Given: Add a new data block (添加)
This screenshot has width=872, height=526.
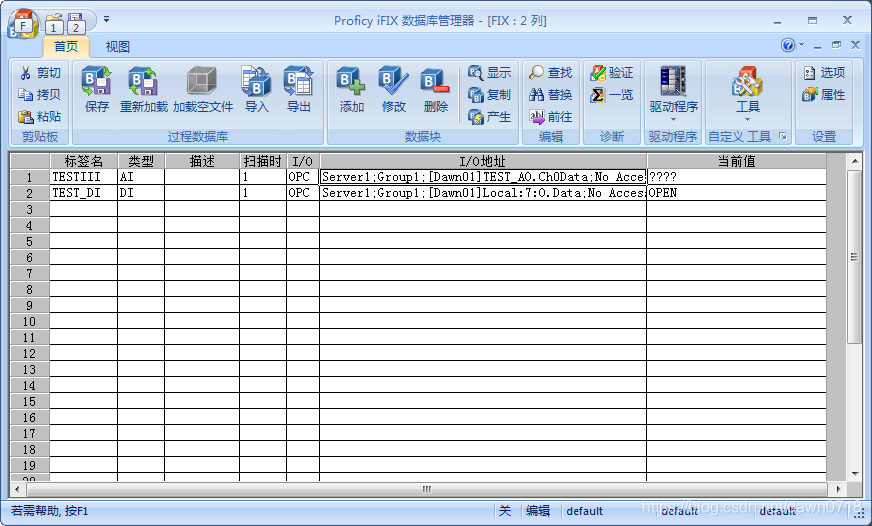Looking at the screenshot, I should 351,90.
